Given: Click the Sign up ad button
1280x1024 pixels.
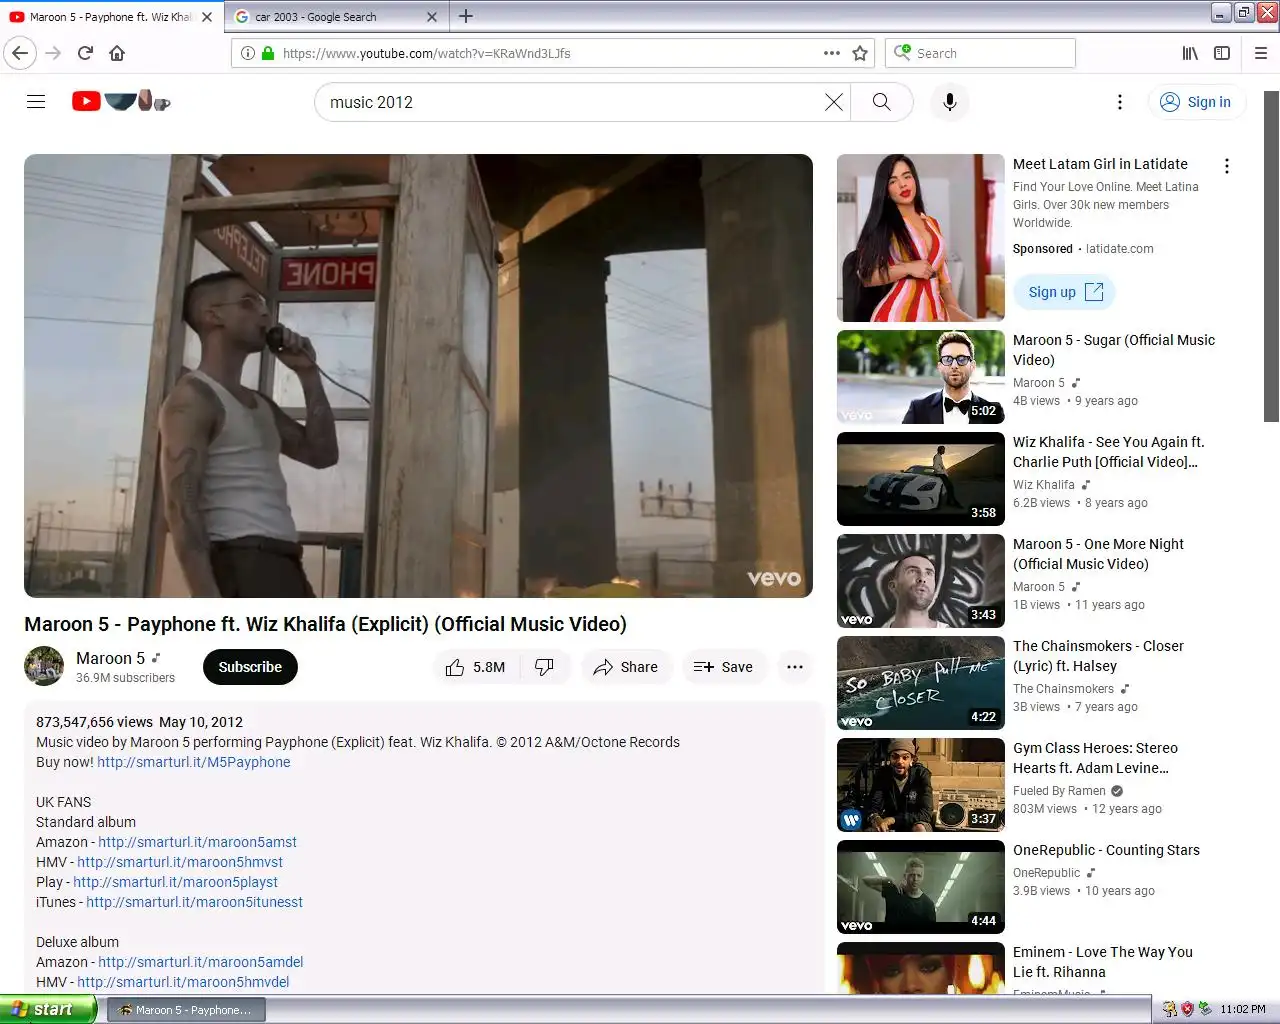Looking at the screenshot, I should (1065, 292).
